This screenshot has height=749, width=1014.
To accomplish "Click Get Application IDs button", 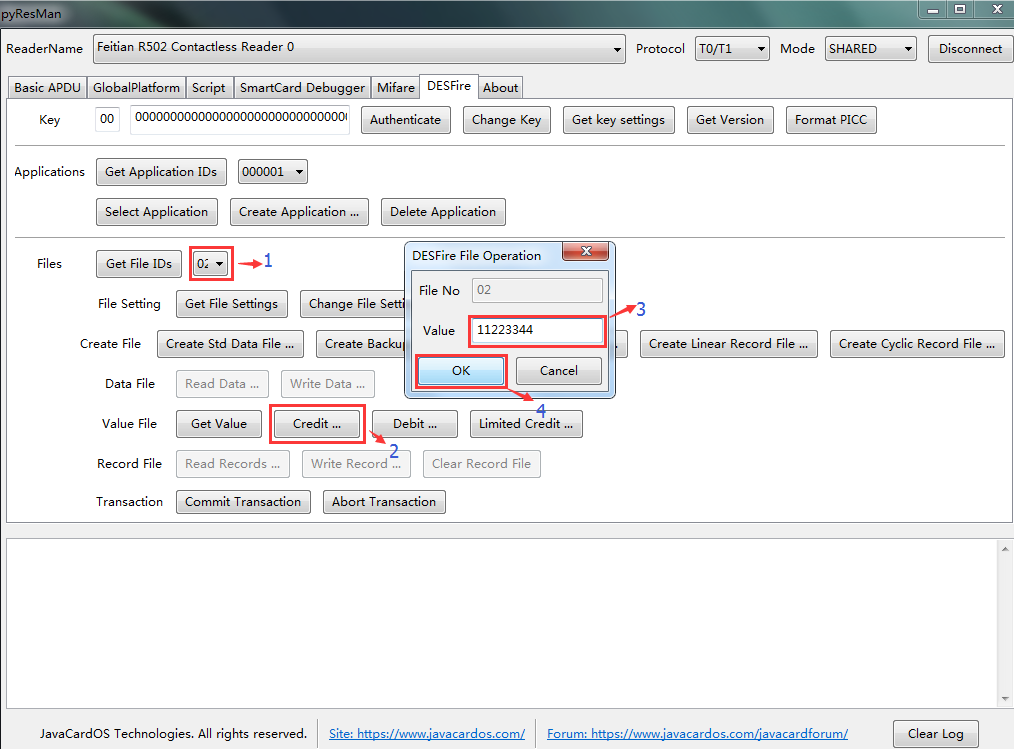I will [161, 172].
